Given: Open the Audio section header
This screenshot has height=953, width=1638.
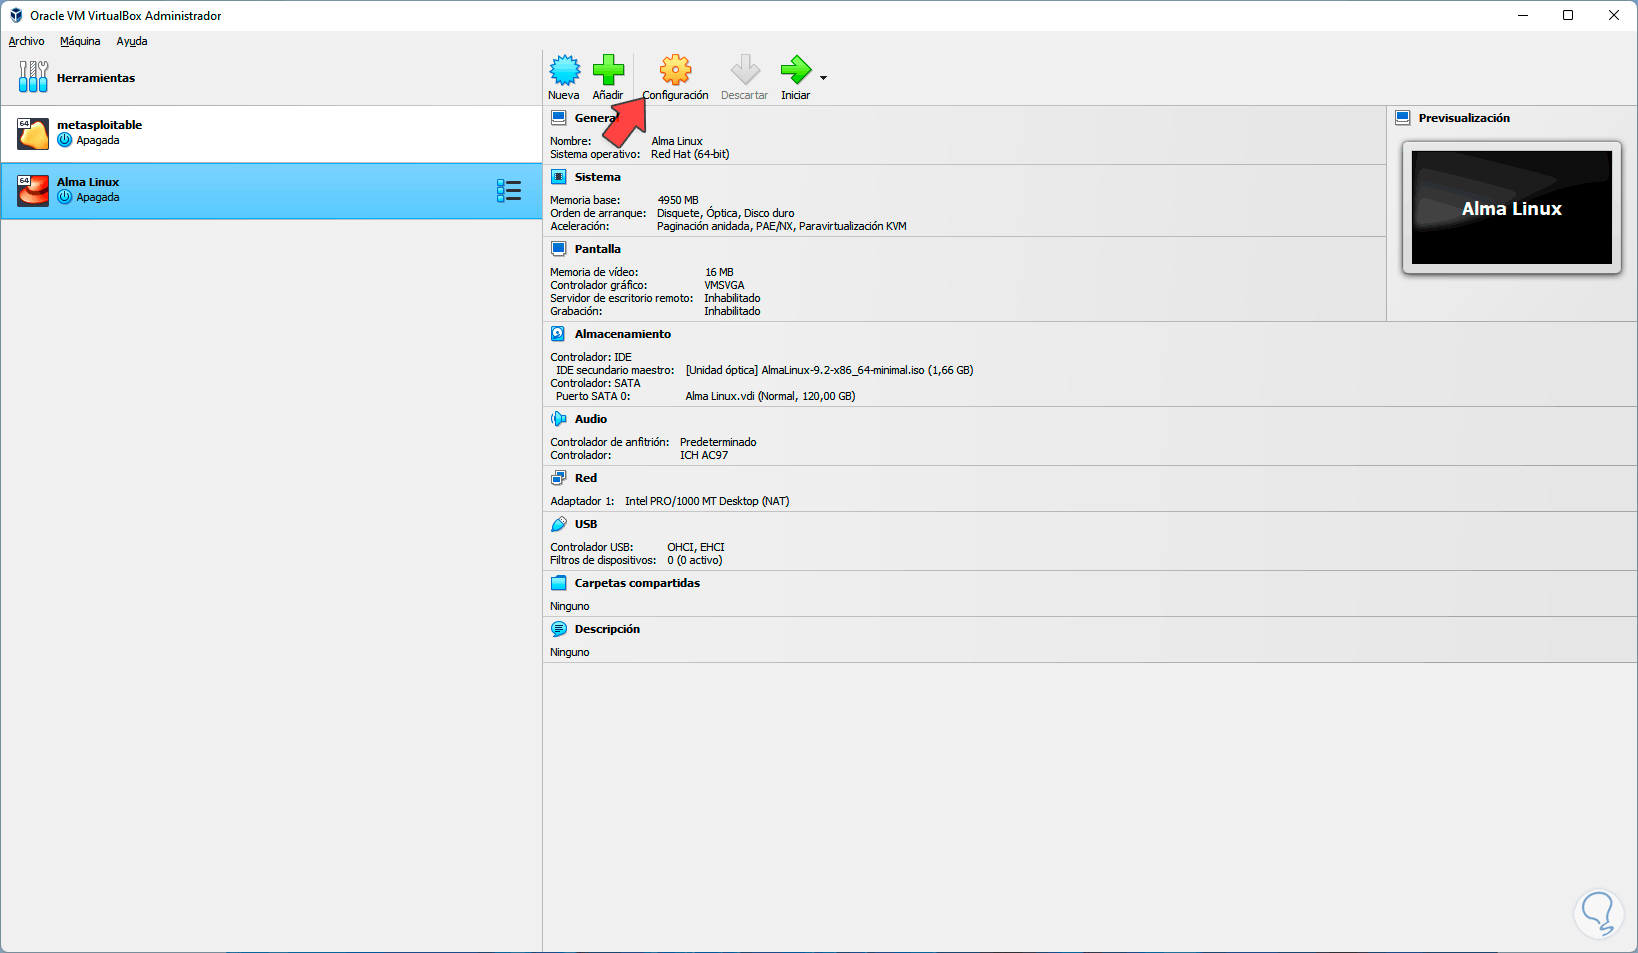Looking at the screenshot, I should tap(591, 419).
